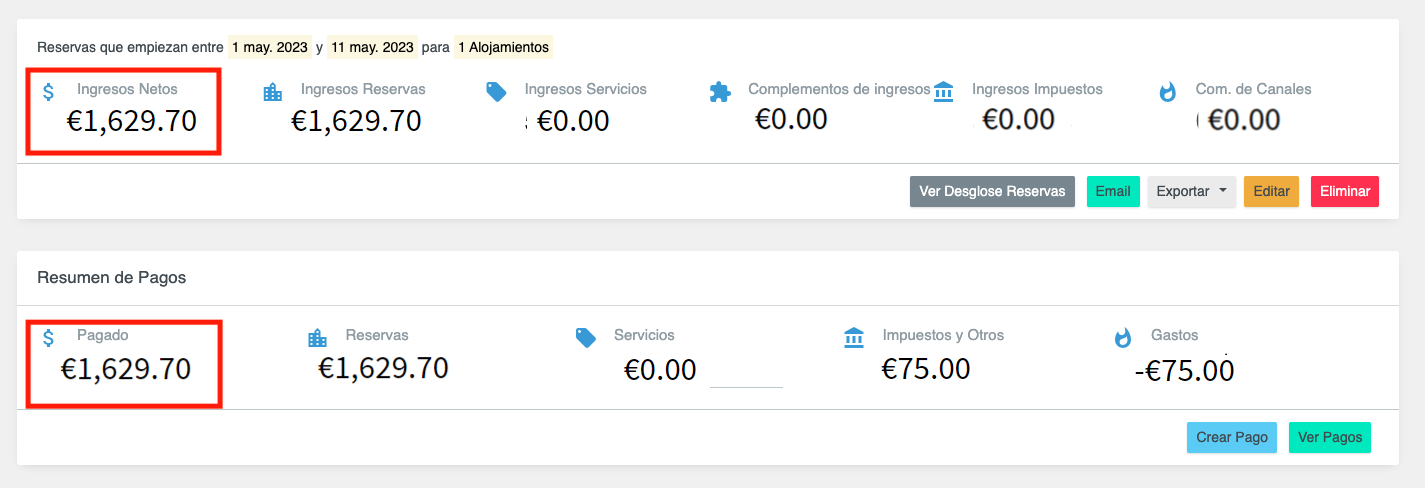
Task: Click the Crear Pago button
Action: pyautogui.click(x=1231, y=437)
